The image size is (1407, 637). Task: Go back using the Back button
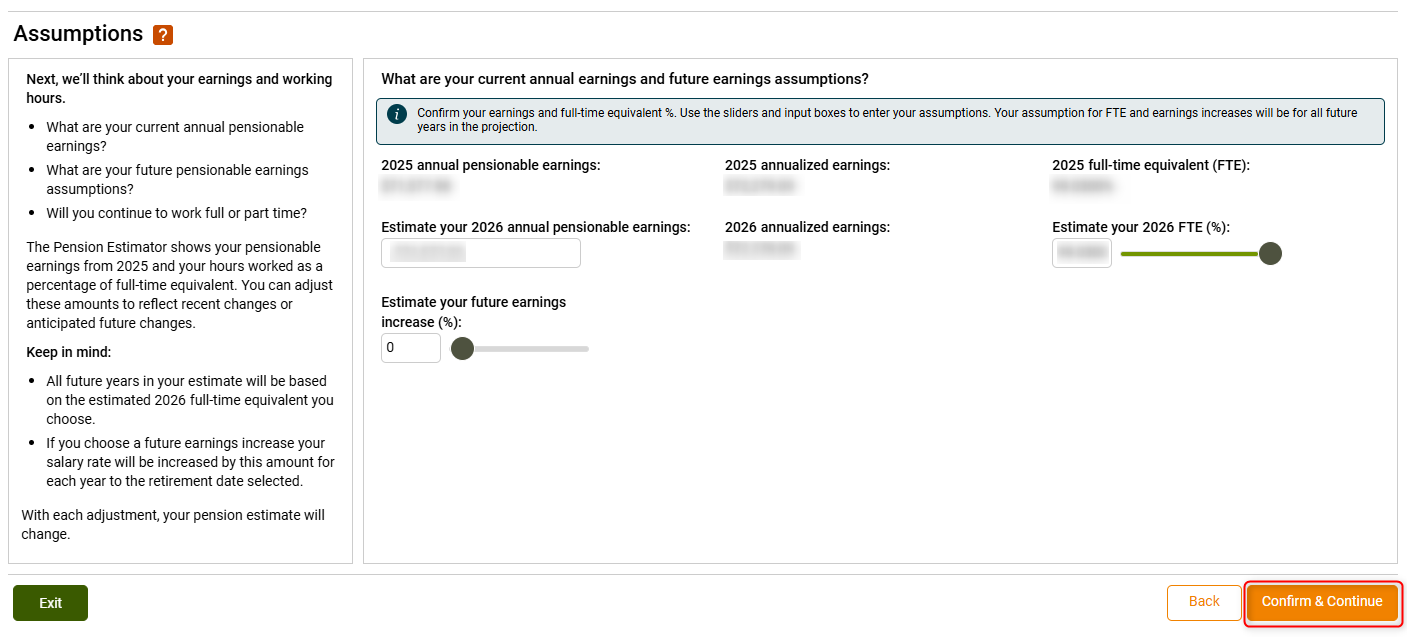click(1204, 602)
